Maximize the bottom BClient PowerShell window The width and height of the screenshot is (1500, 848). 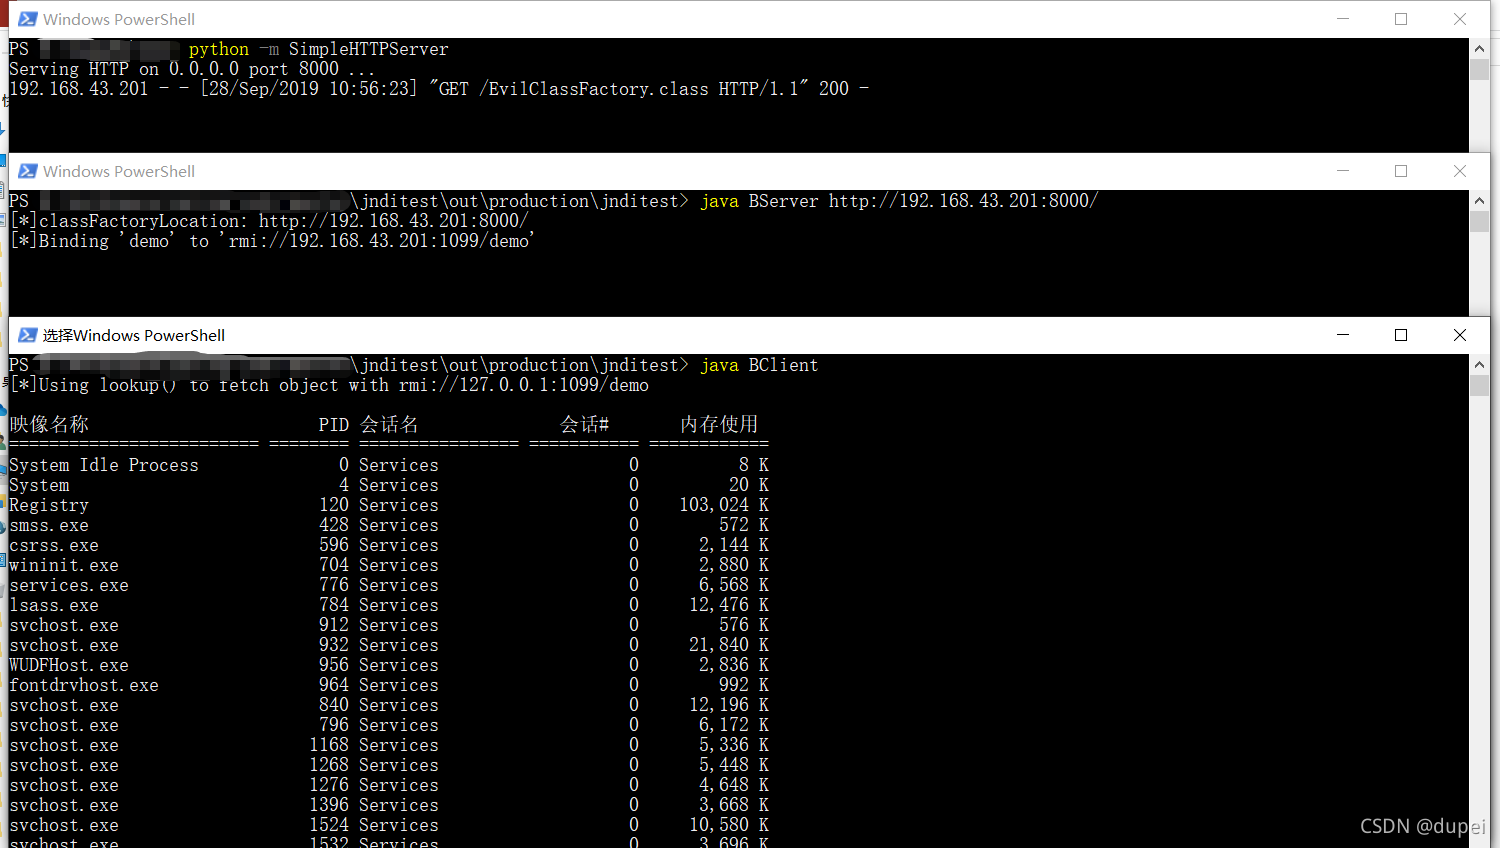pos(1401,335)
